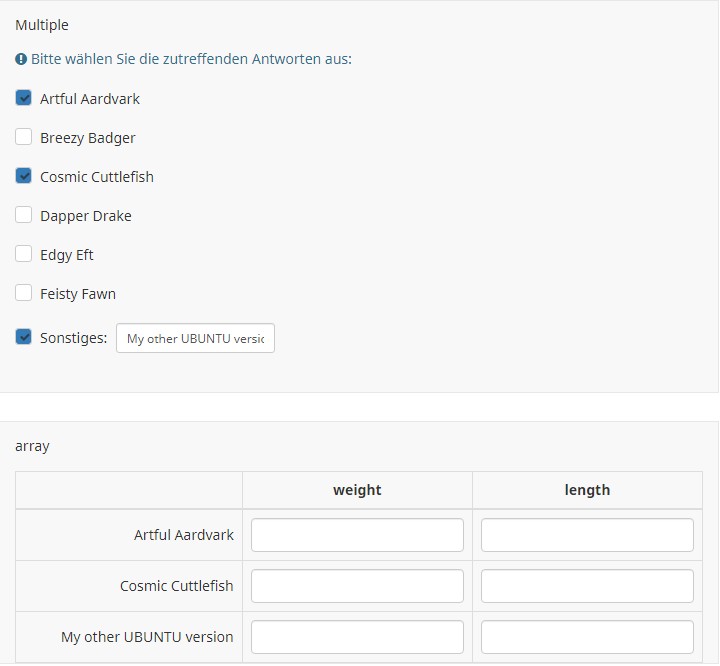The width and height of the screenshot is (720, 666).
Task: Click Cosmic Cuttlefish length field
Action: tap(587, 586)
